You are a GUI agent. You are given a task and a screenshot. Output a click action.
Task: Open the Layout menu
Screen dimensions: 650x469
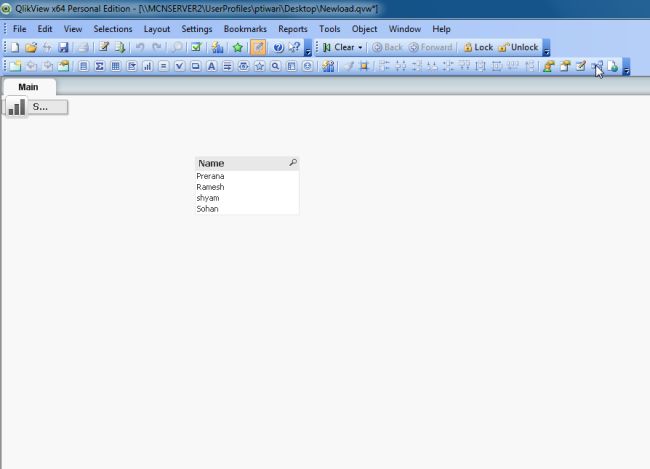click(x=157, y=29)
